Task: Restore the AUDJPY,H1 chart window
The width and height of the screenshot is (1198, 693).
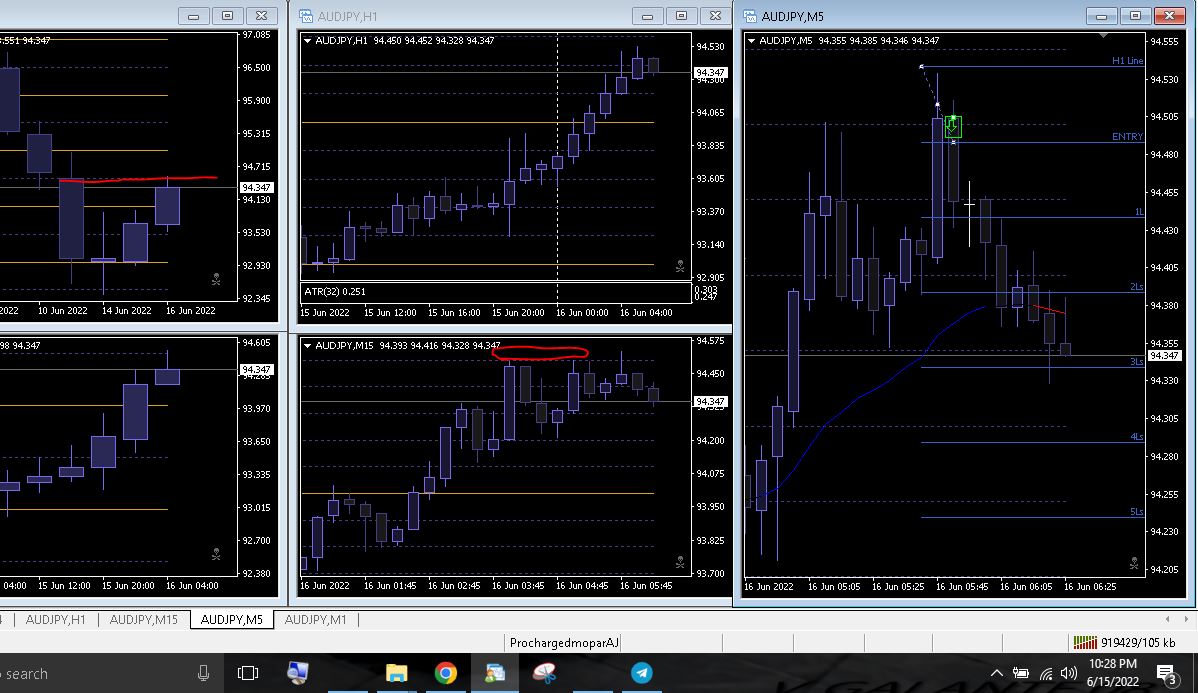Action: (x=682, y=15)
